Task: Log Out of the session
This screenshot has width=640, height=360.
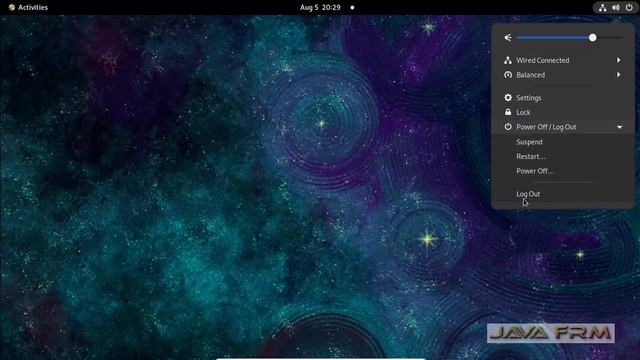Action: pyautogui.click(x=563, y=194)
